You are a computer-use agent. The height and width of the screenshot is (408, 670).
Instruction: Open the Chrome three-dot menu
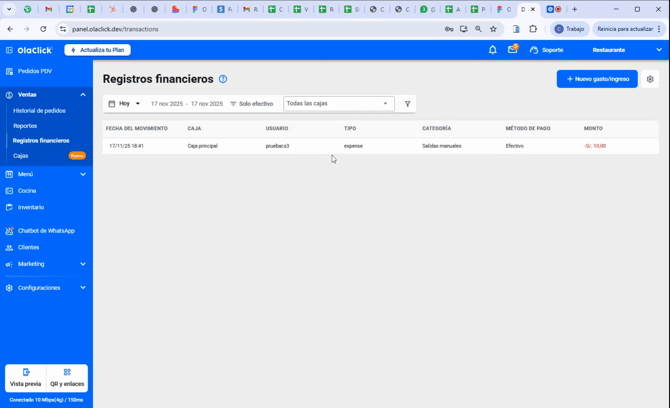click(x=659, y=29)
